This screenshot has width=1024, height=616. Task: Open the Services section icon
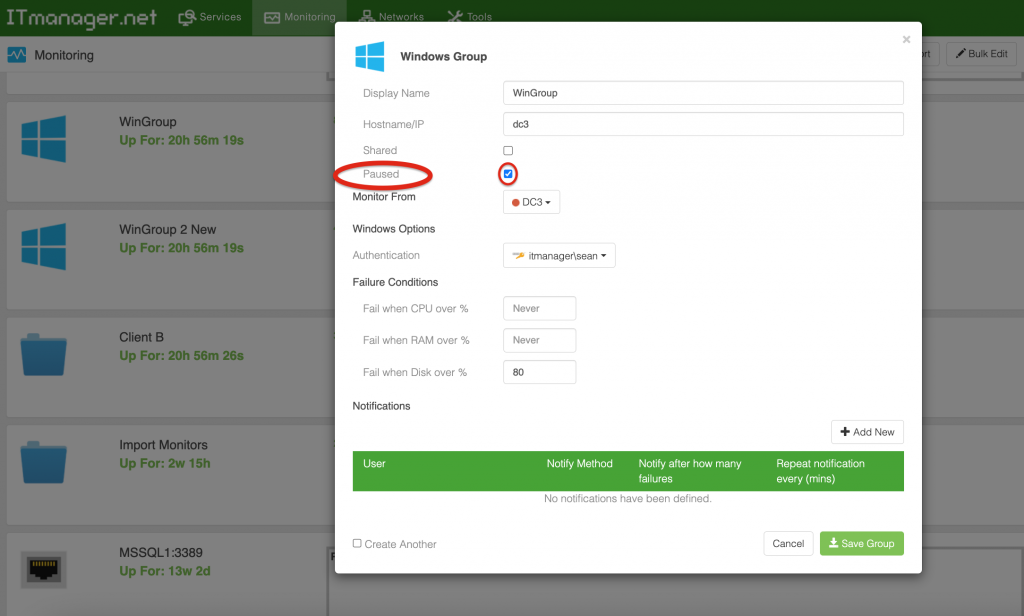185,17
